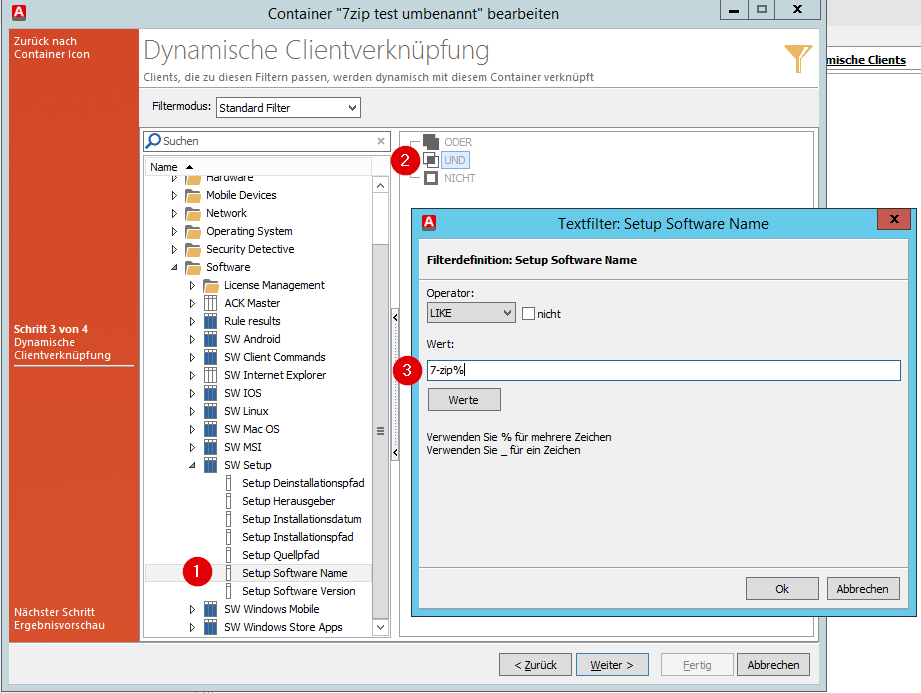Clear the search box with the x
This screenshot has height=693, width=921.
coord(381,141)
